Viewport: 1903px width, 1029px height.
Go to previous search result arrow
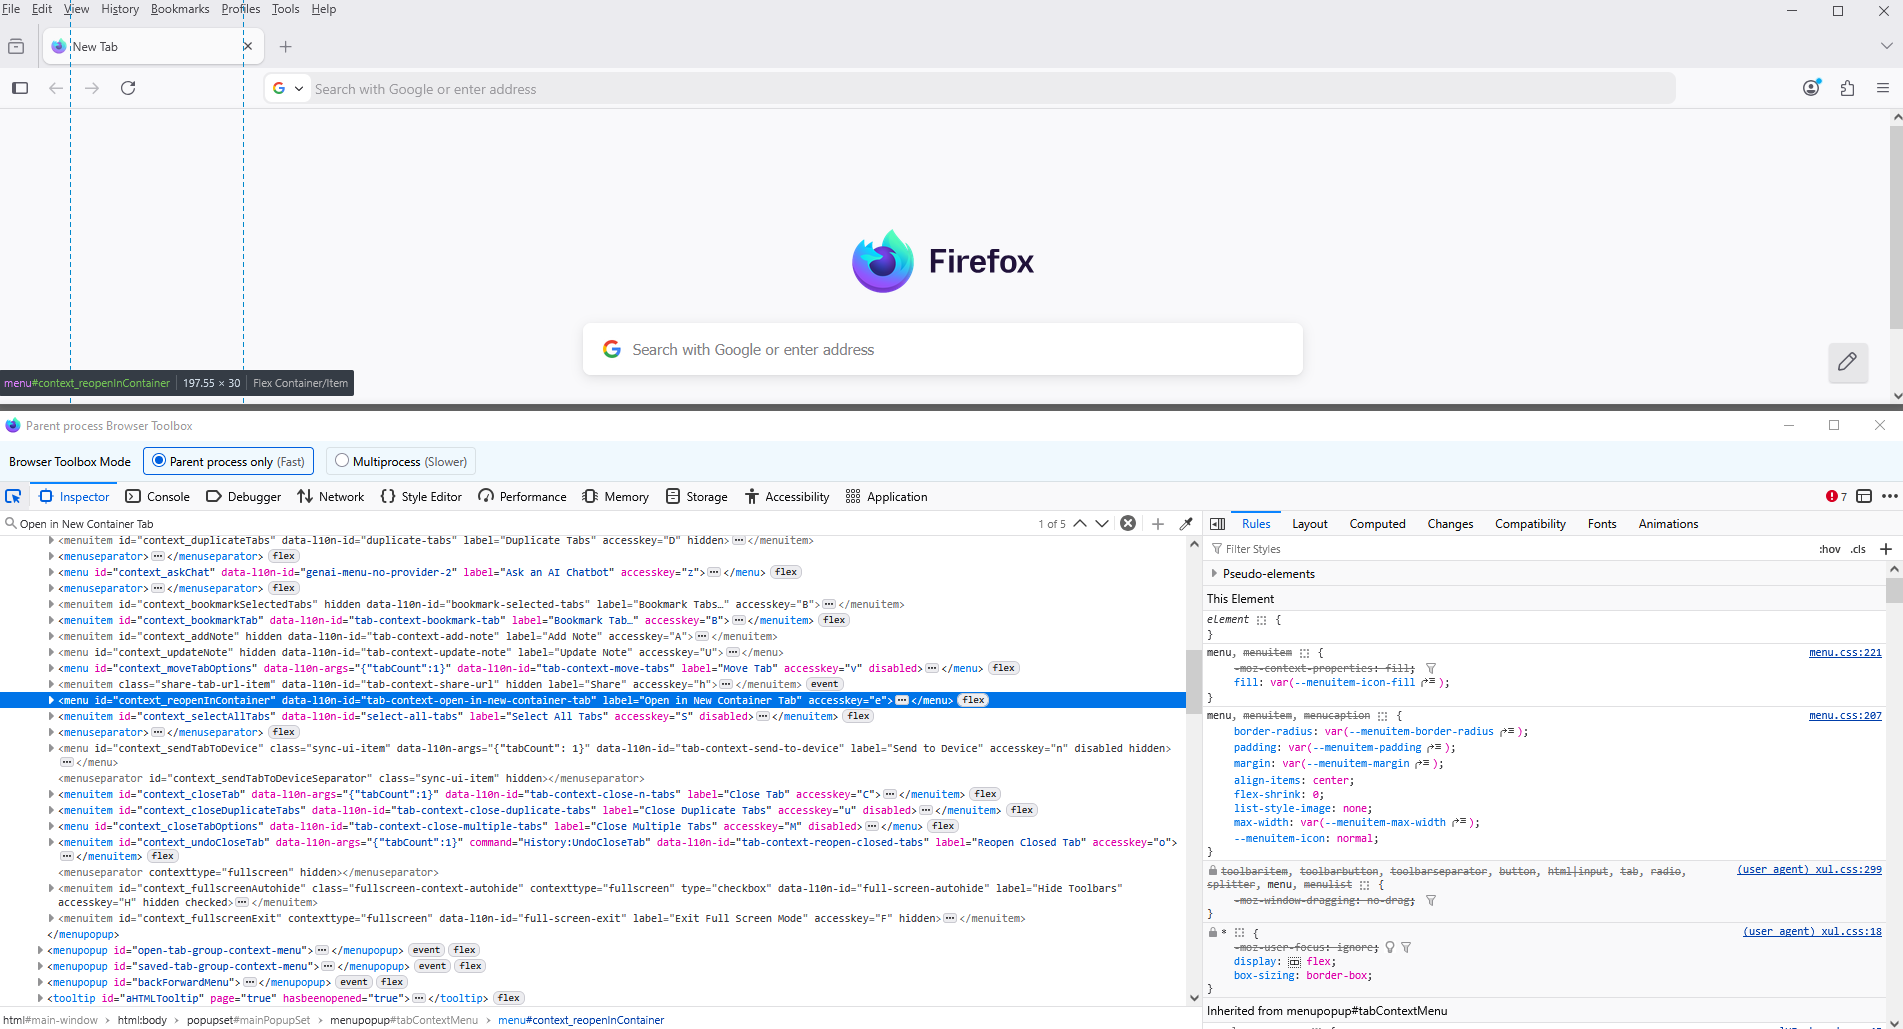point(1080,523)
